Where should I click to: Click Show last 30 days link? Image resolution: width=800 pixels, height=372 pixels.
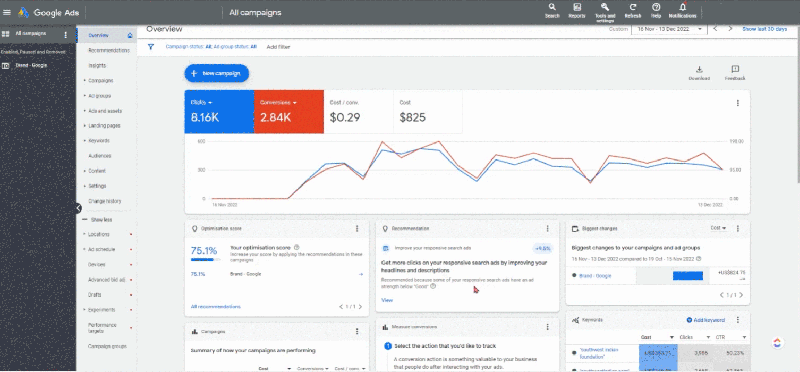764,29
